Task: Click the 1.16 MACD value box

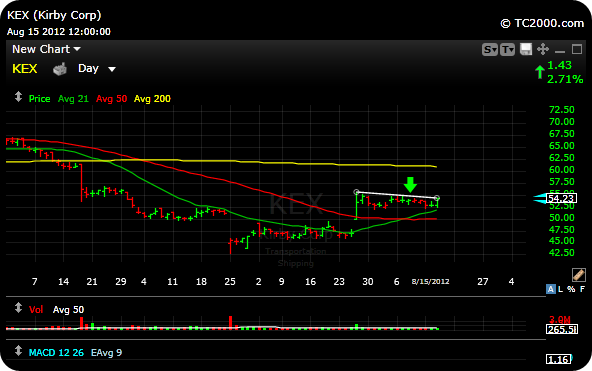Action: coord(558,359)
